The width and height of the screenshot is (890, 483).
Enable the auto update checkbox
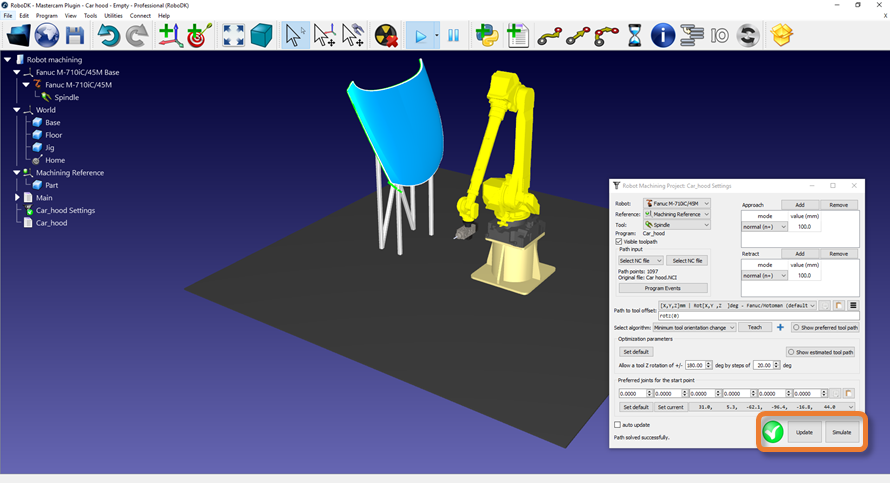(618, 425)
